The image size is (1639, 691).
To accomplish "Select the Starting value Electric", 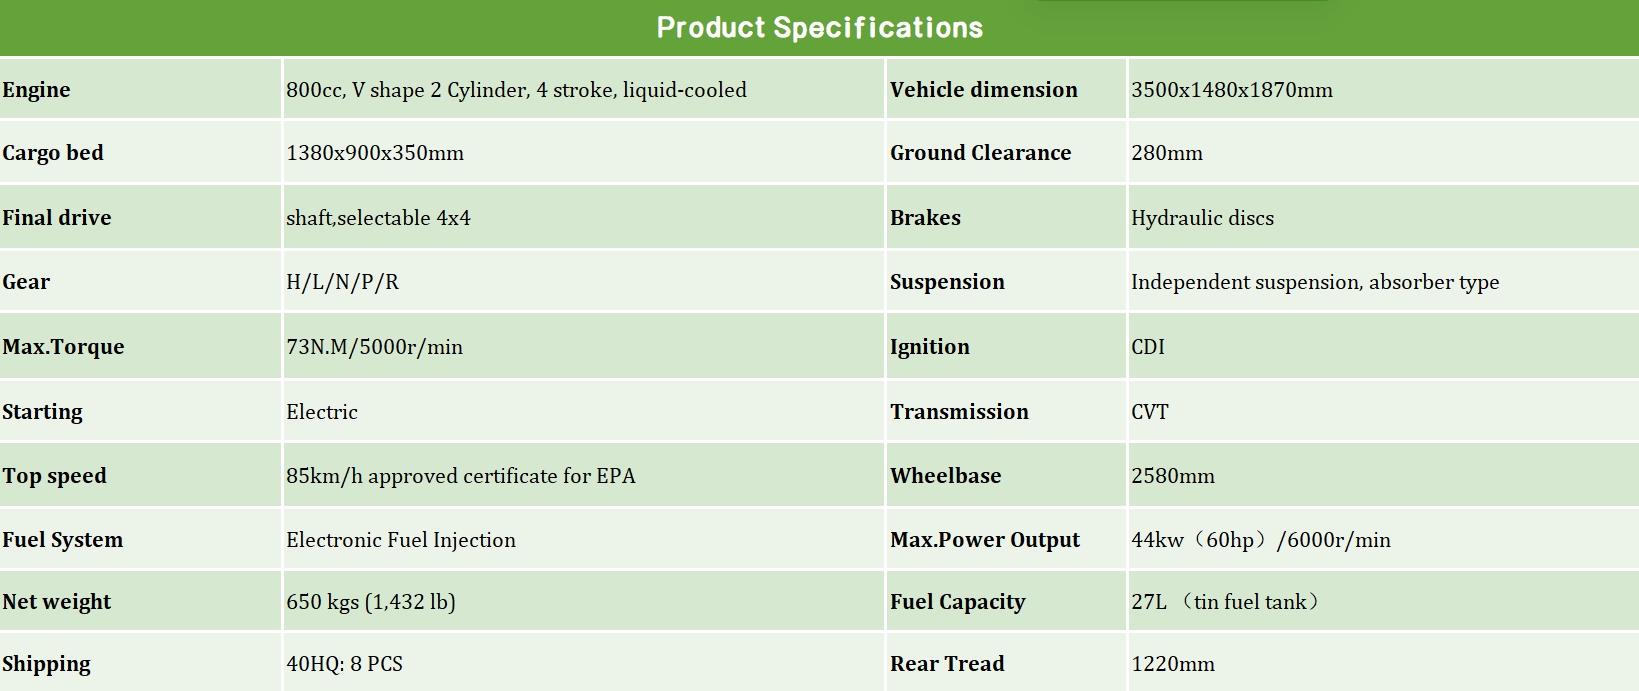I will point(322,412).
